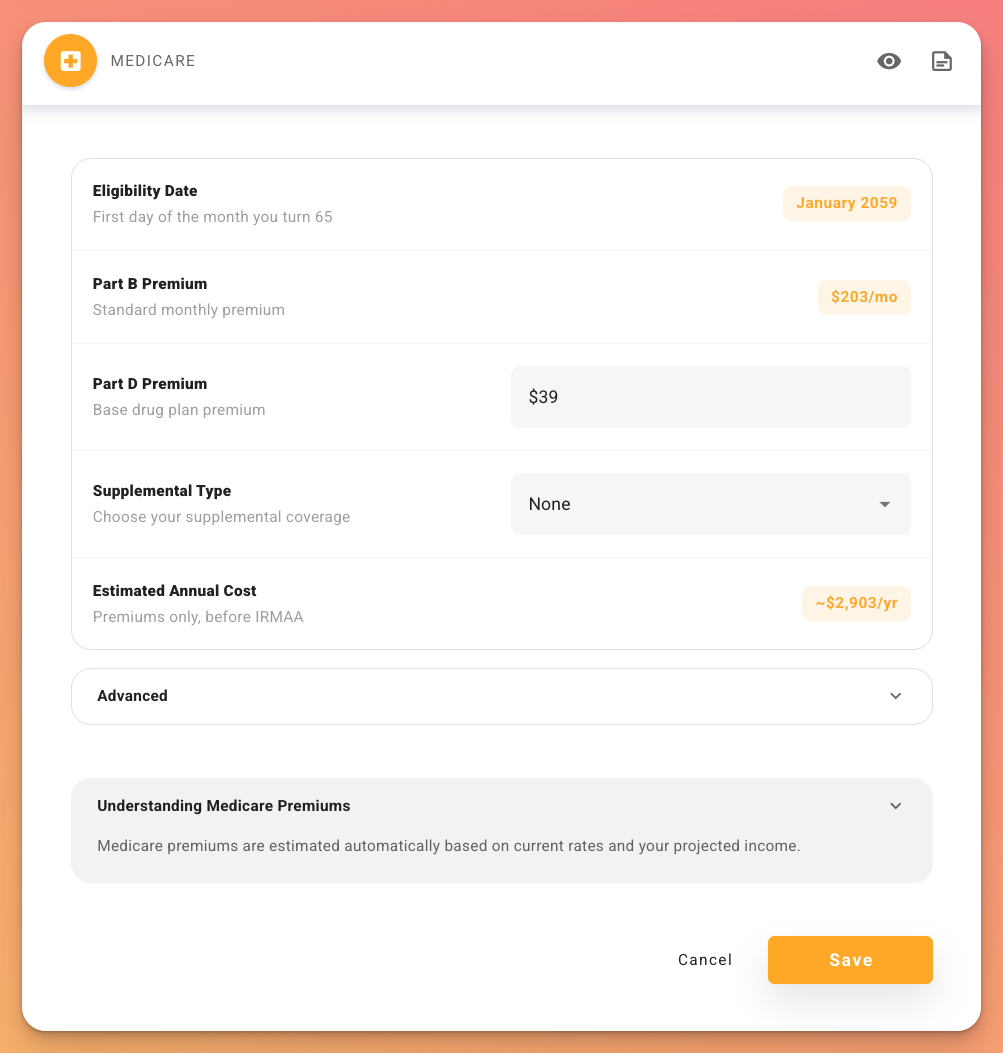Click the ~$2,903/yr estimated cost badge
The width and height of the screenshot is (1003, 1053).
[x=856, y=603]
